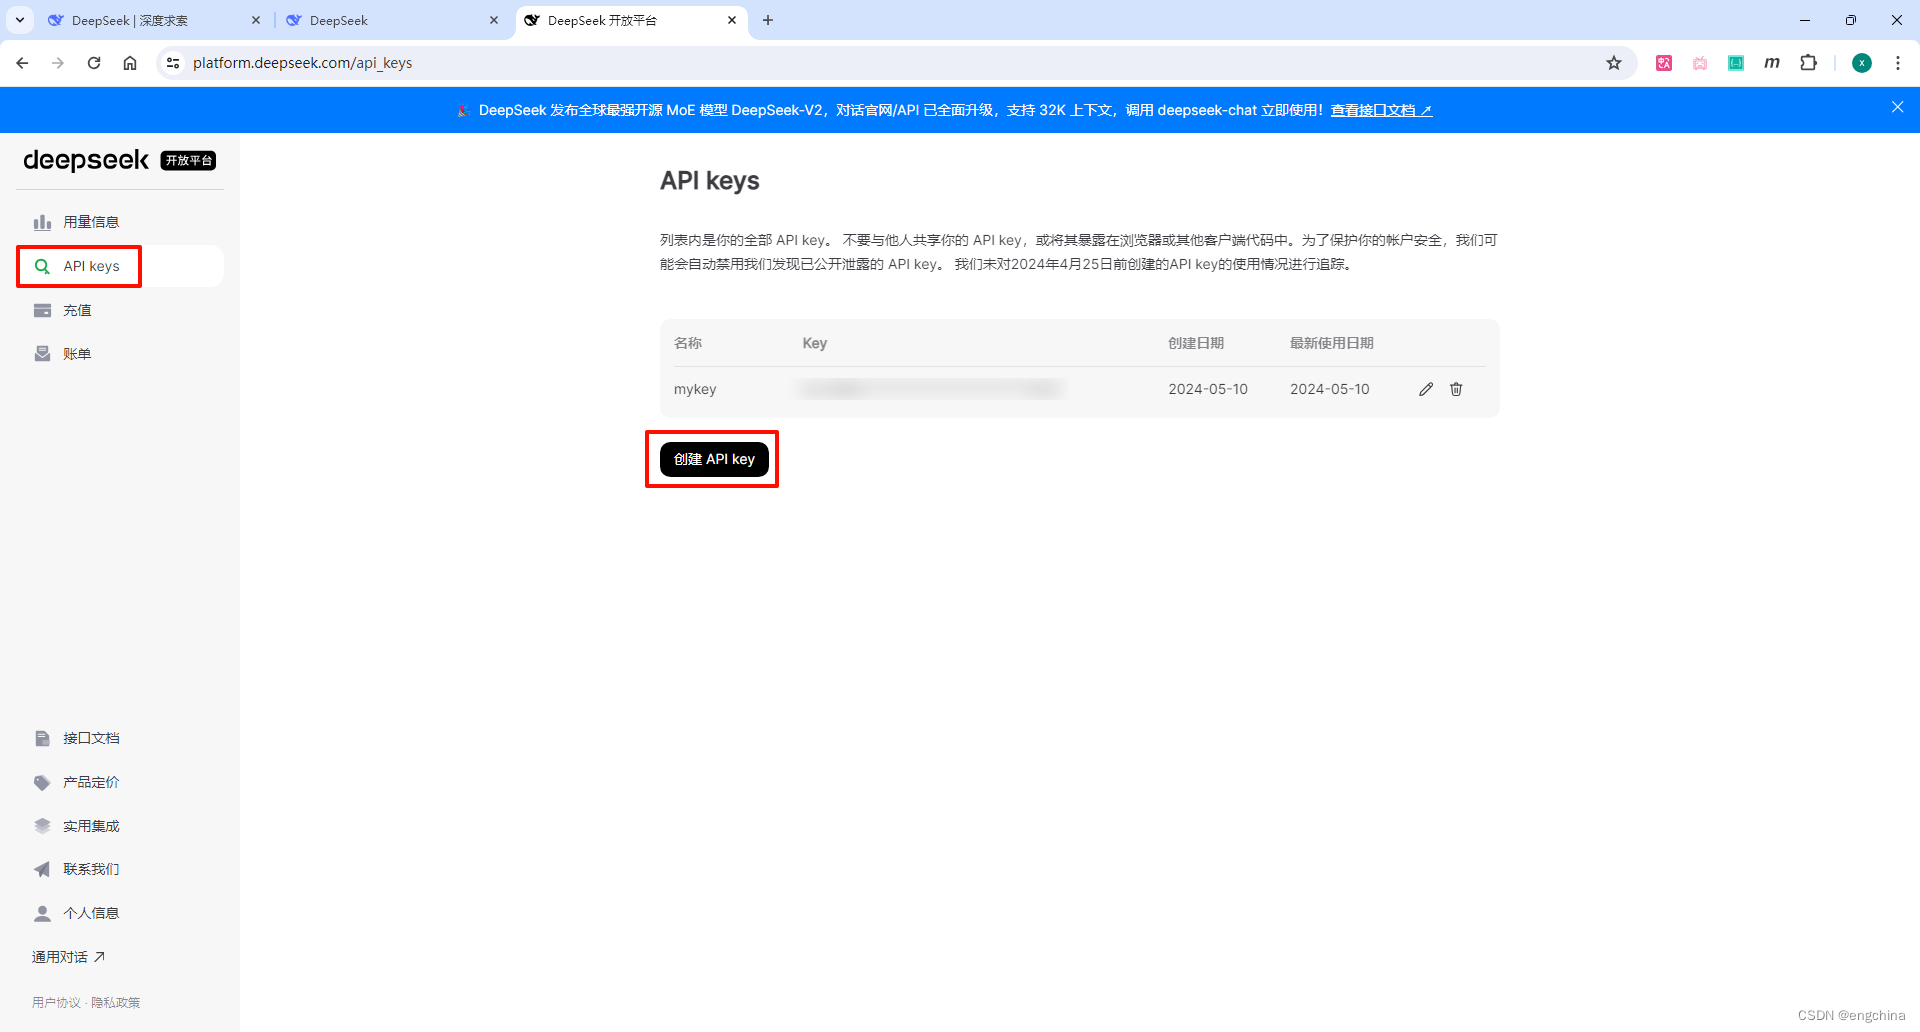Viewport: 1920px width, 1032px height.
Task: Click the 创建 API key button
Action: 714,459
